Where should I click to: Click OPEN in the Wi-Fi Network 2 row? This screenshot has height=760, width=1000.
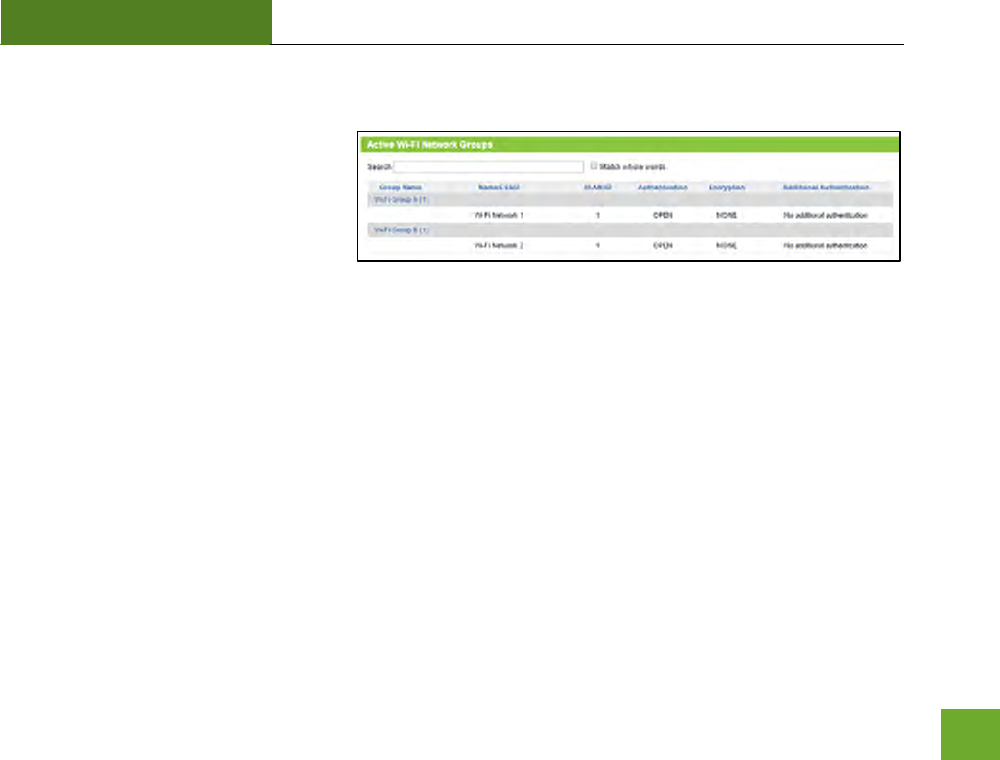tap(663, 245)
